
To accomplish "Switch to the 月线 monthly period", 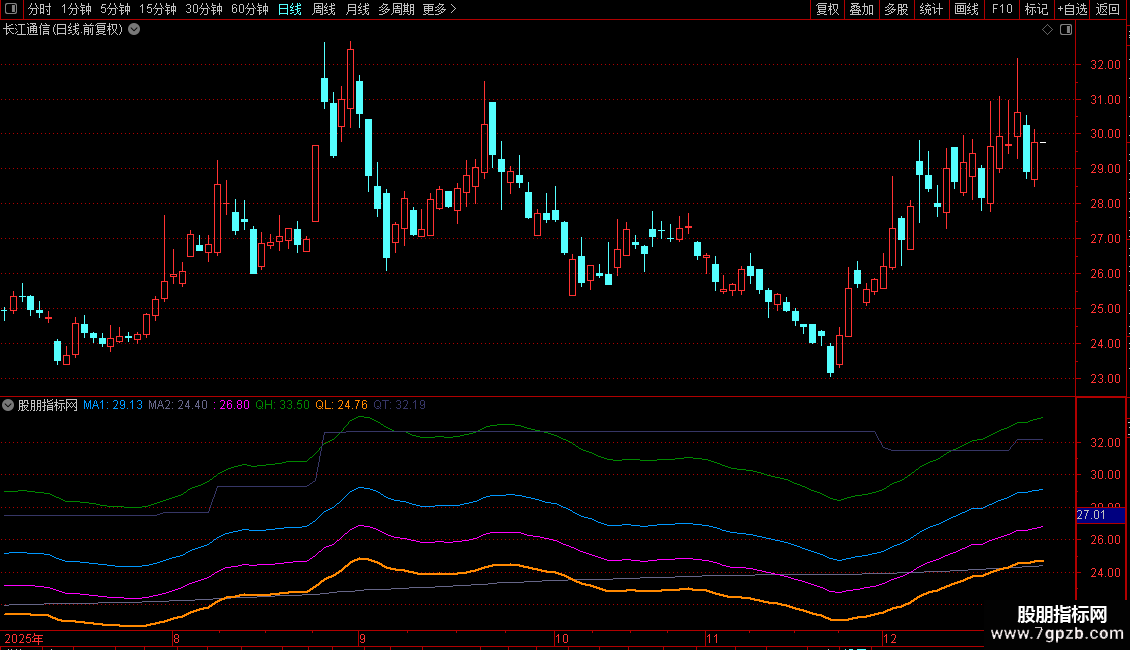I will coord(357,9).
